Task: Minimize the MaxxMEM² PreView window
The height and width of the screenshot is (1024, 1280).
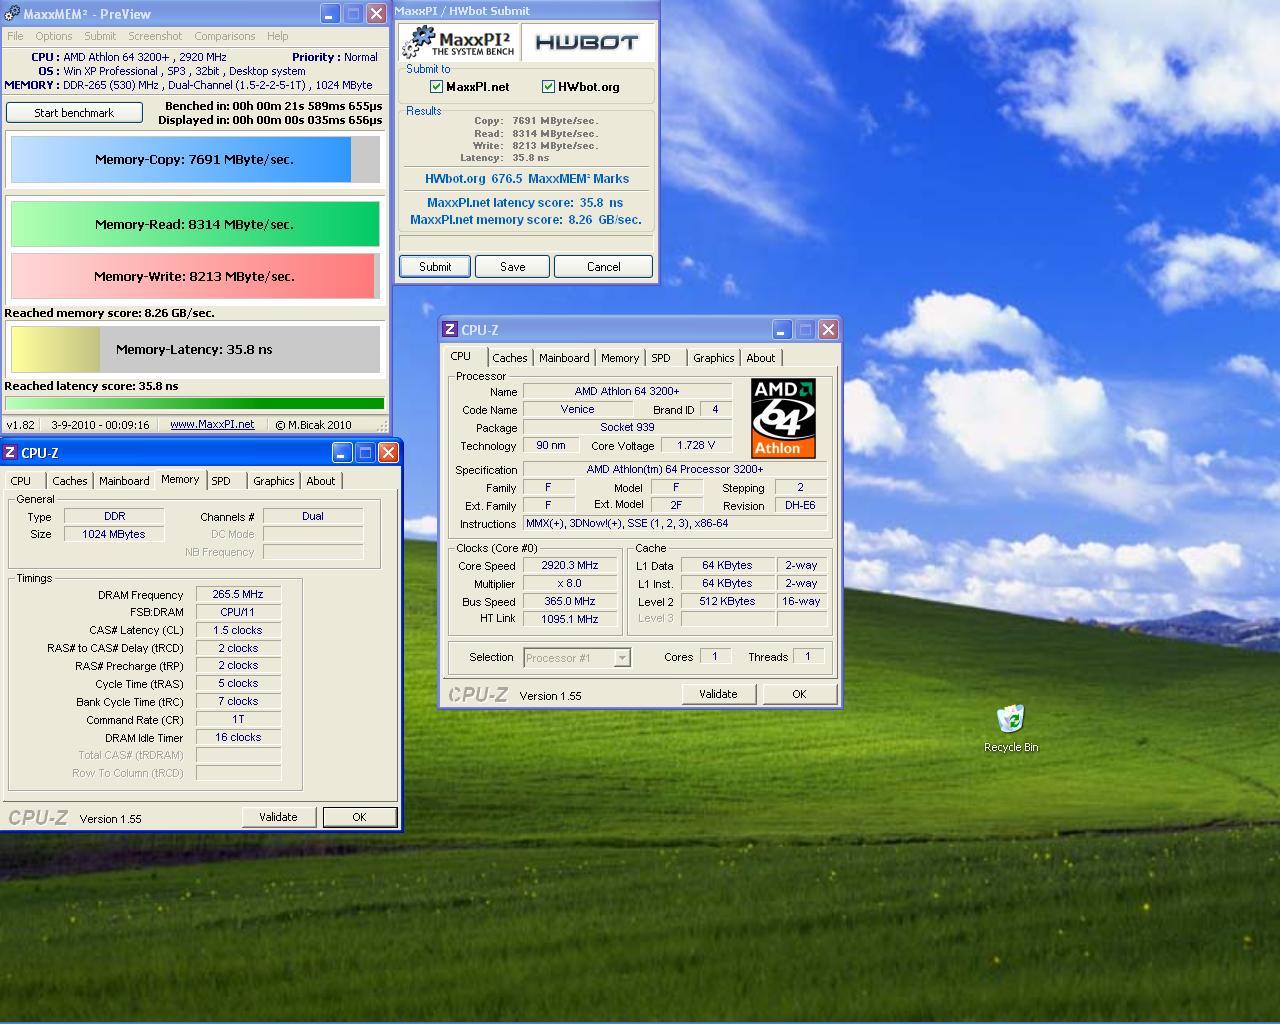Action: [x=330, y=14]
